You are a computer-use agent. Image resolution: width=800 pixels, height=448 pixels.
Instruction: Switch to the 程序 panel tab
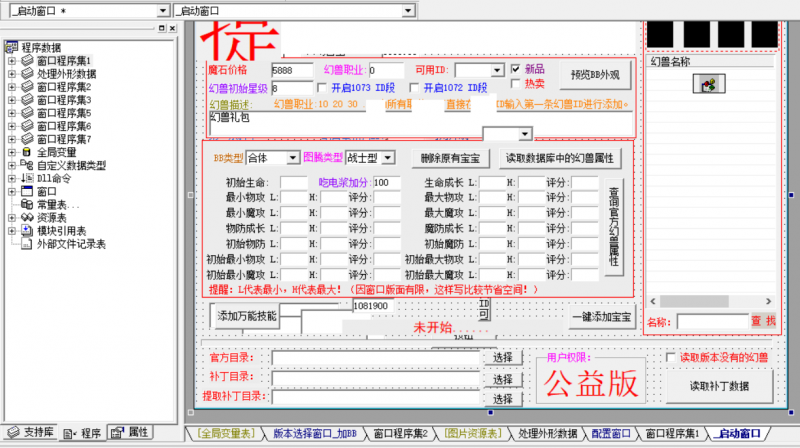[x=83, y=433]
